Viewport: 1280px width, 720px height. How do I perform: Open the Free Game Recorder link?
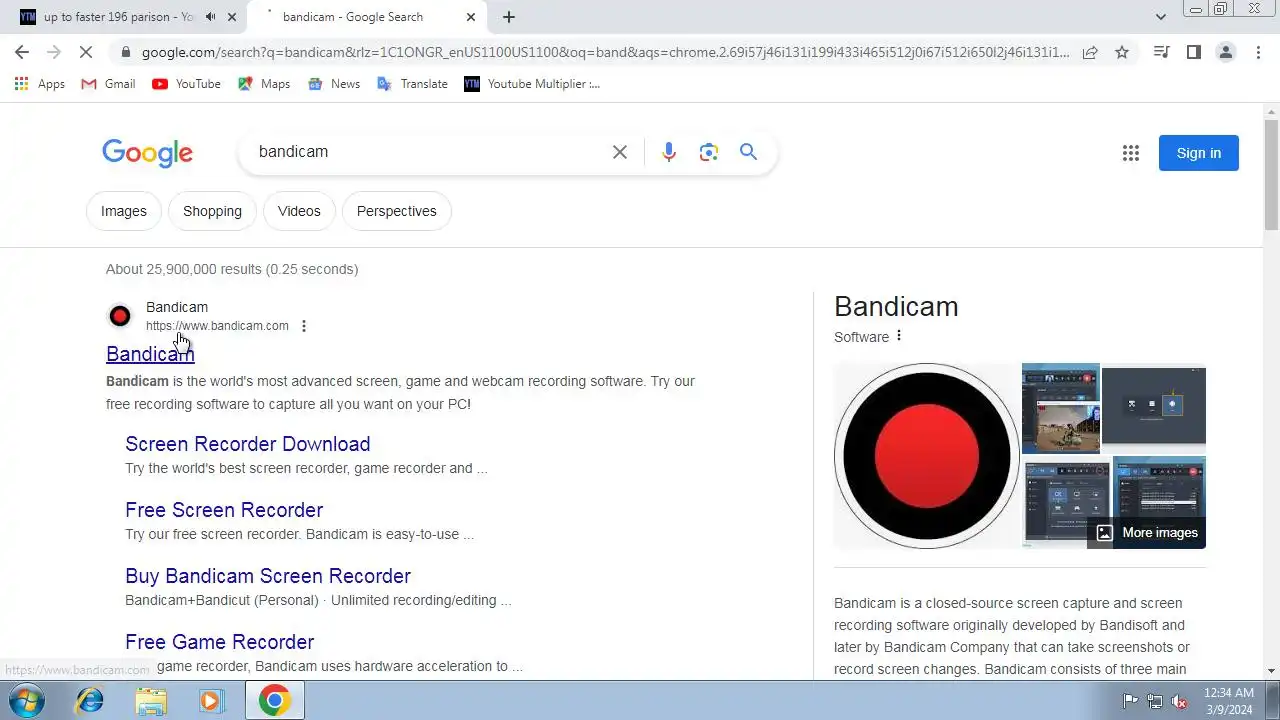220,642
